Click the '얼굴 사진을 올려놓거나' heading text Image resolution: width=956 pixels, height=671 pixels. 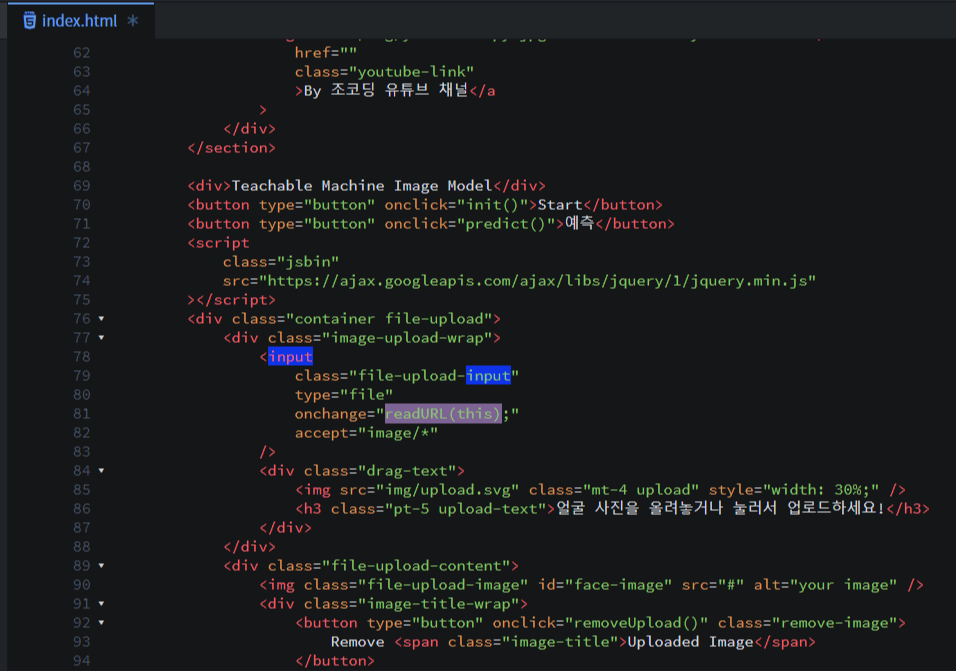pos(640,508)
